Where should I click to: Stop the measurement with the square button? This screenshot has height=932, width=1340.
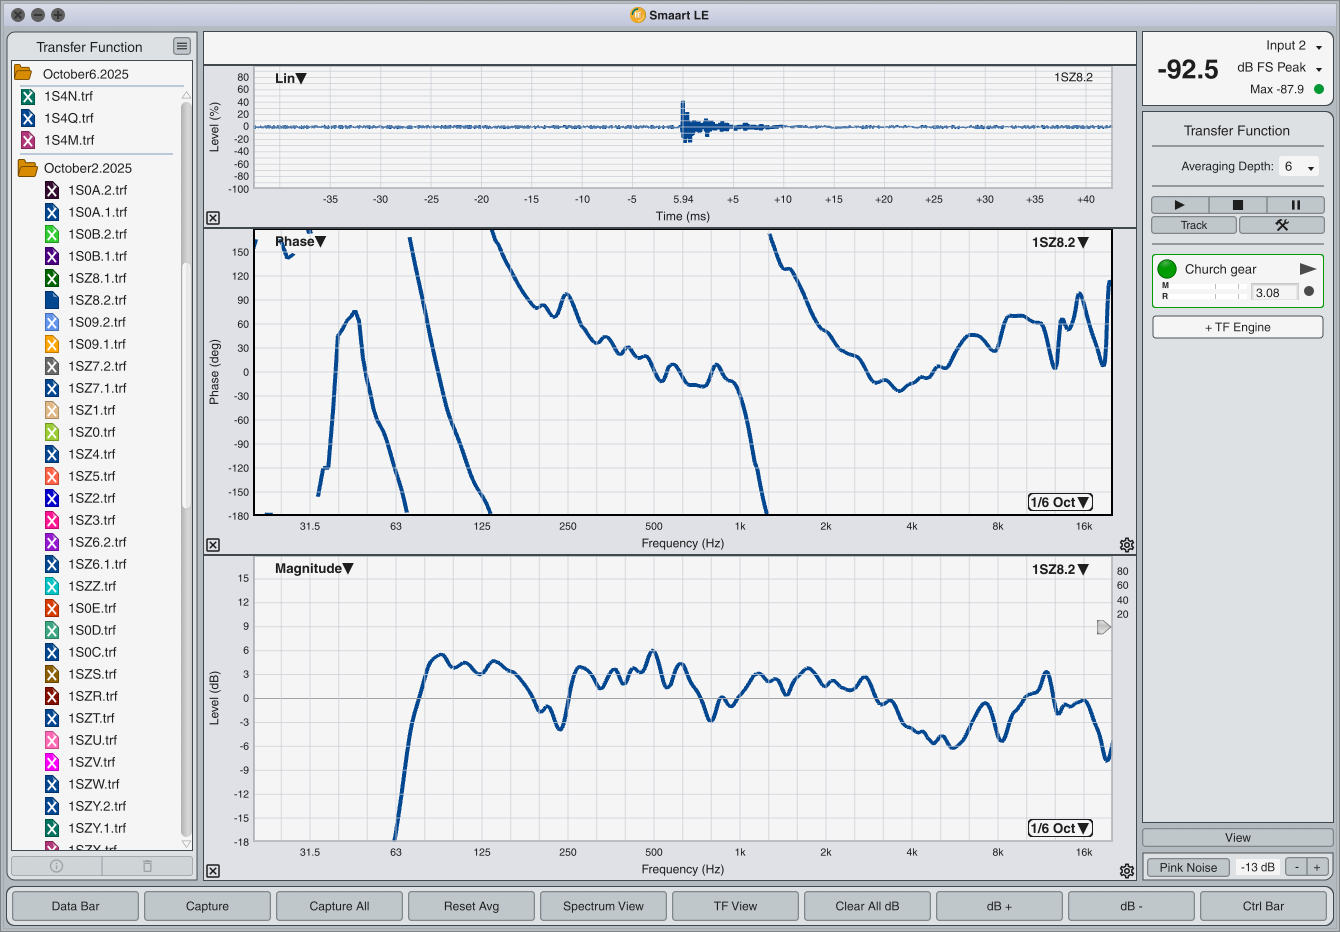(1237, 205)
